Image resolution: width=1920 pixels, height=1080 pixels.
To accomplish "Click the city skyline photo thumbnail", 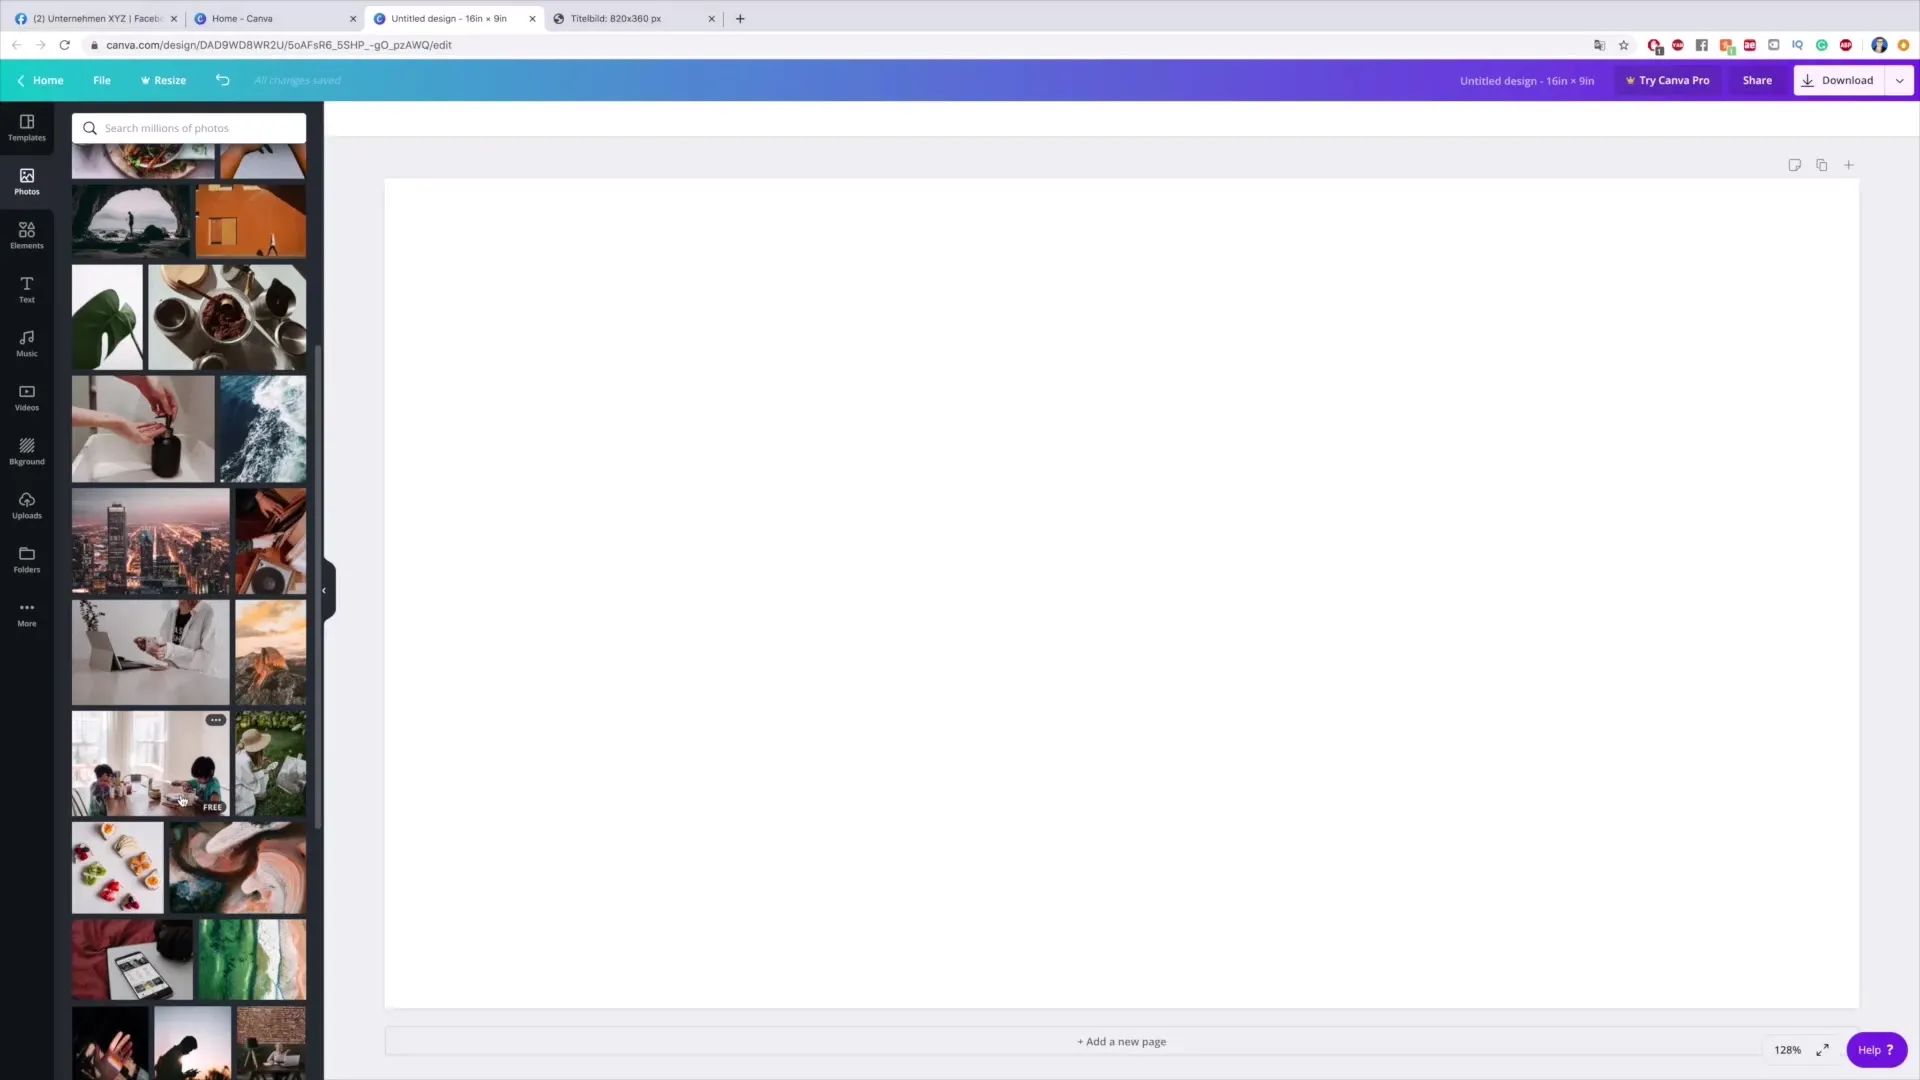I will pyautogui.click(x=149, y=538).
